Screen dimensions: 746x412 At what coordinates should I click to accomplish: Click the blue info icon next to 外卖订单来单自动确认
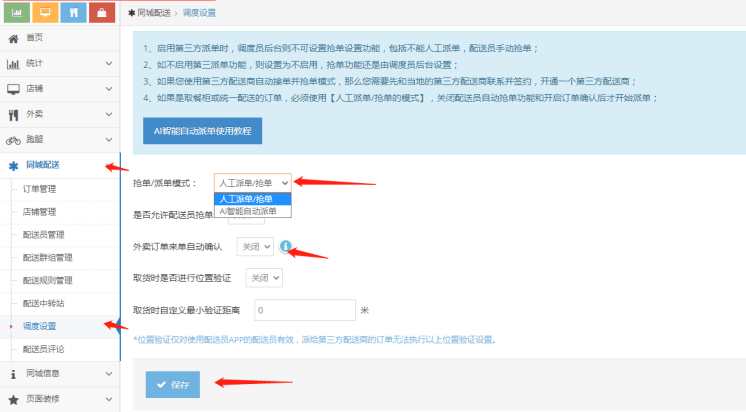pos(286,246)
